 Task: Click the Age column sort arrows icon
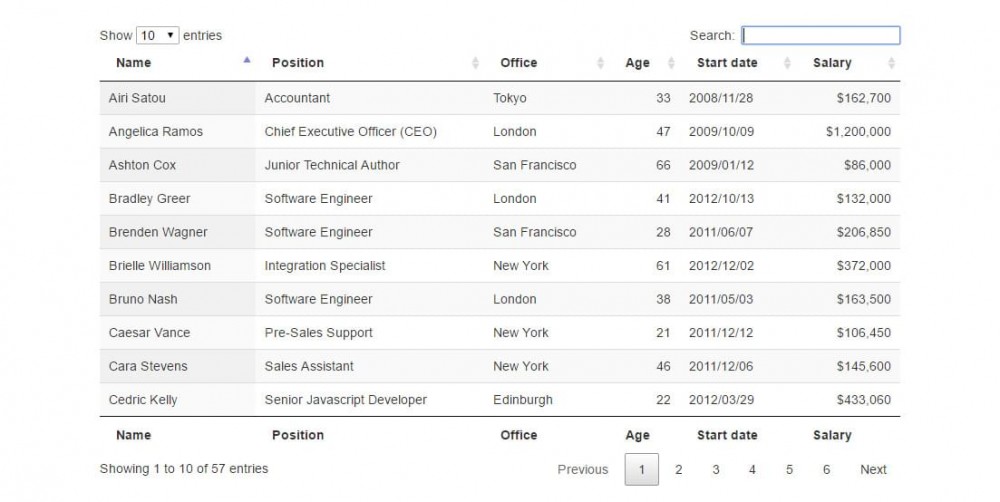(671, 63)
